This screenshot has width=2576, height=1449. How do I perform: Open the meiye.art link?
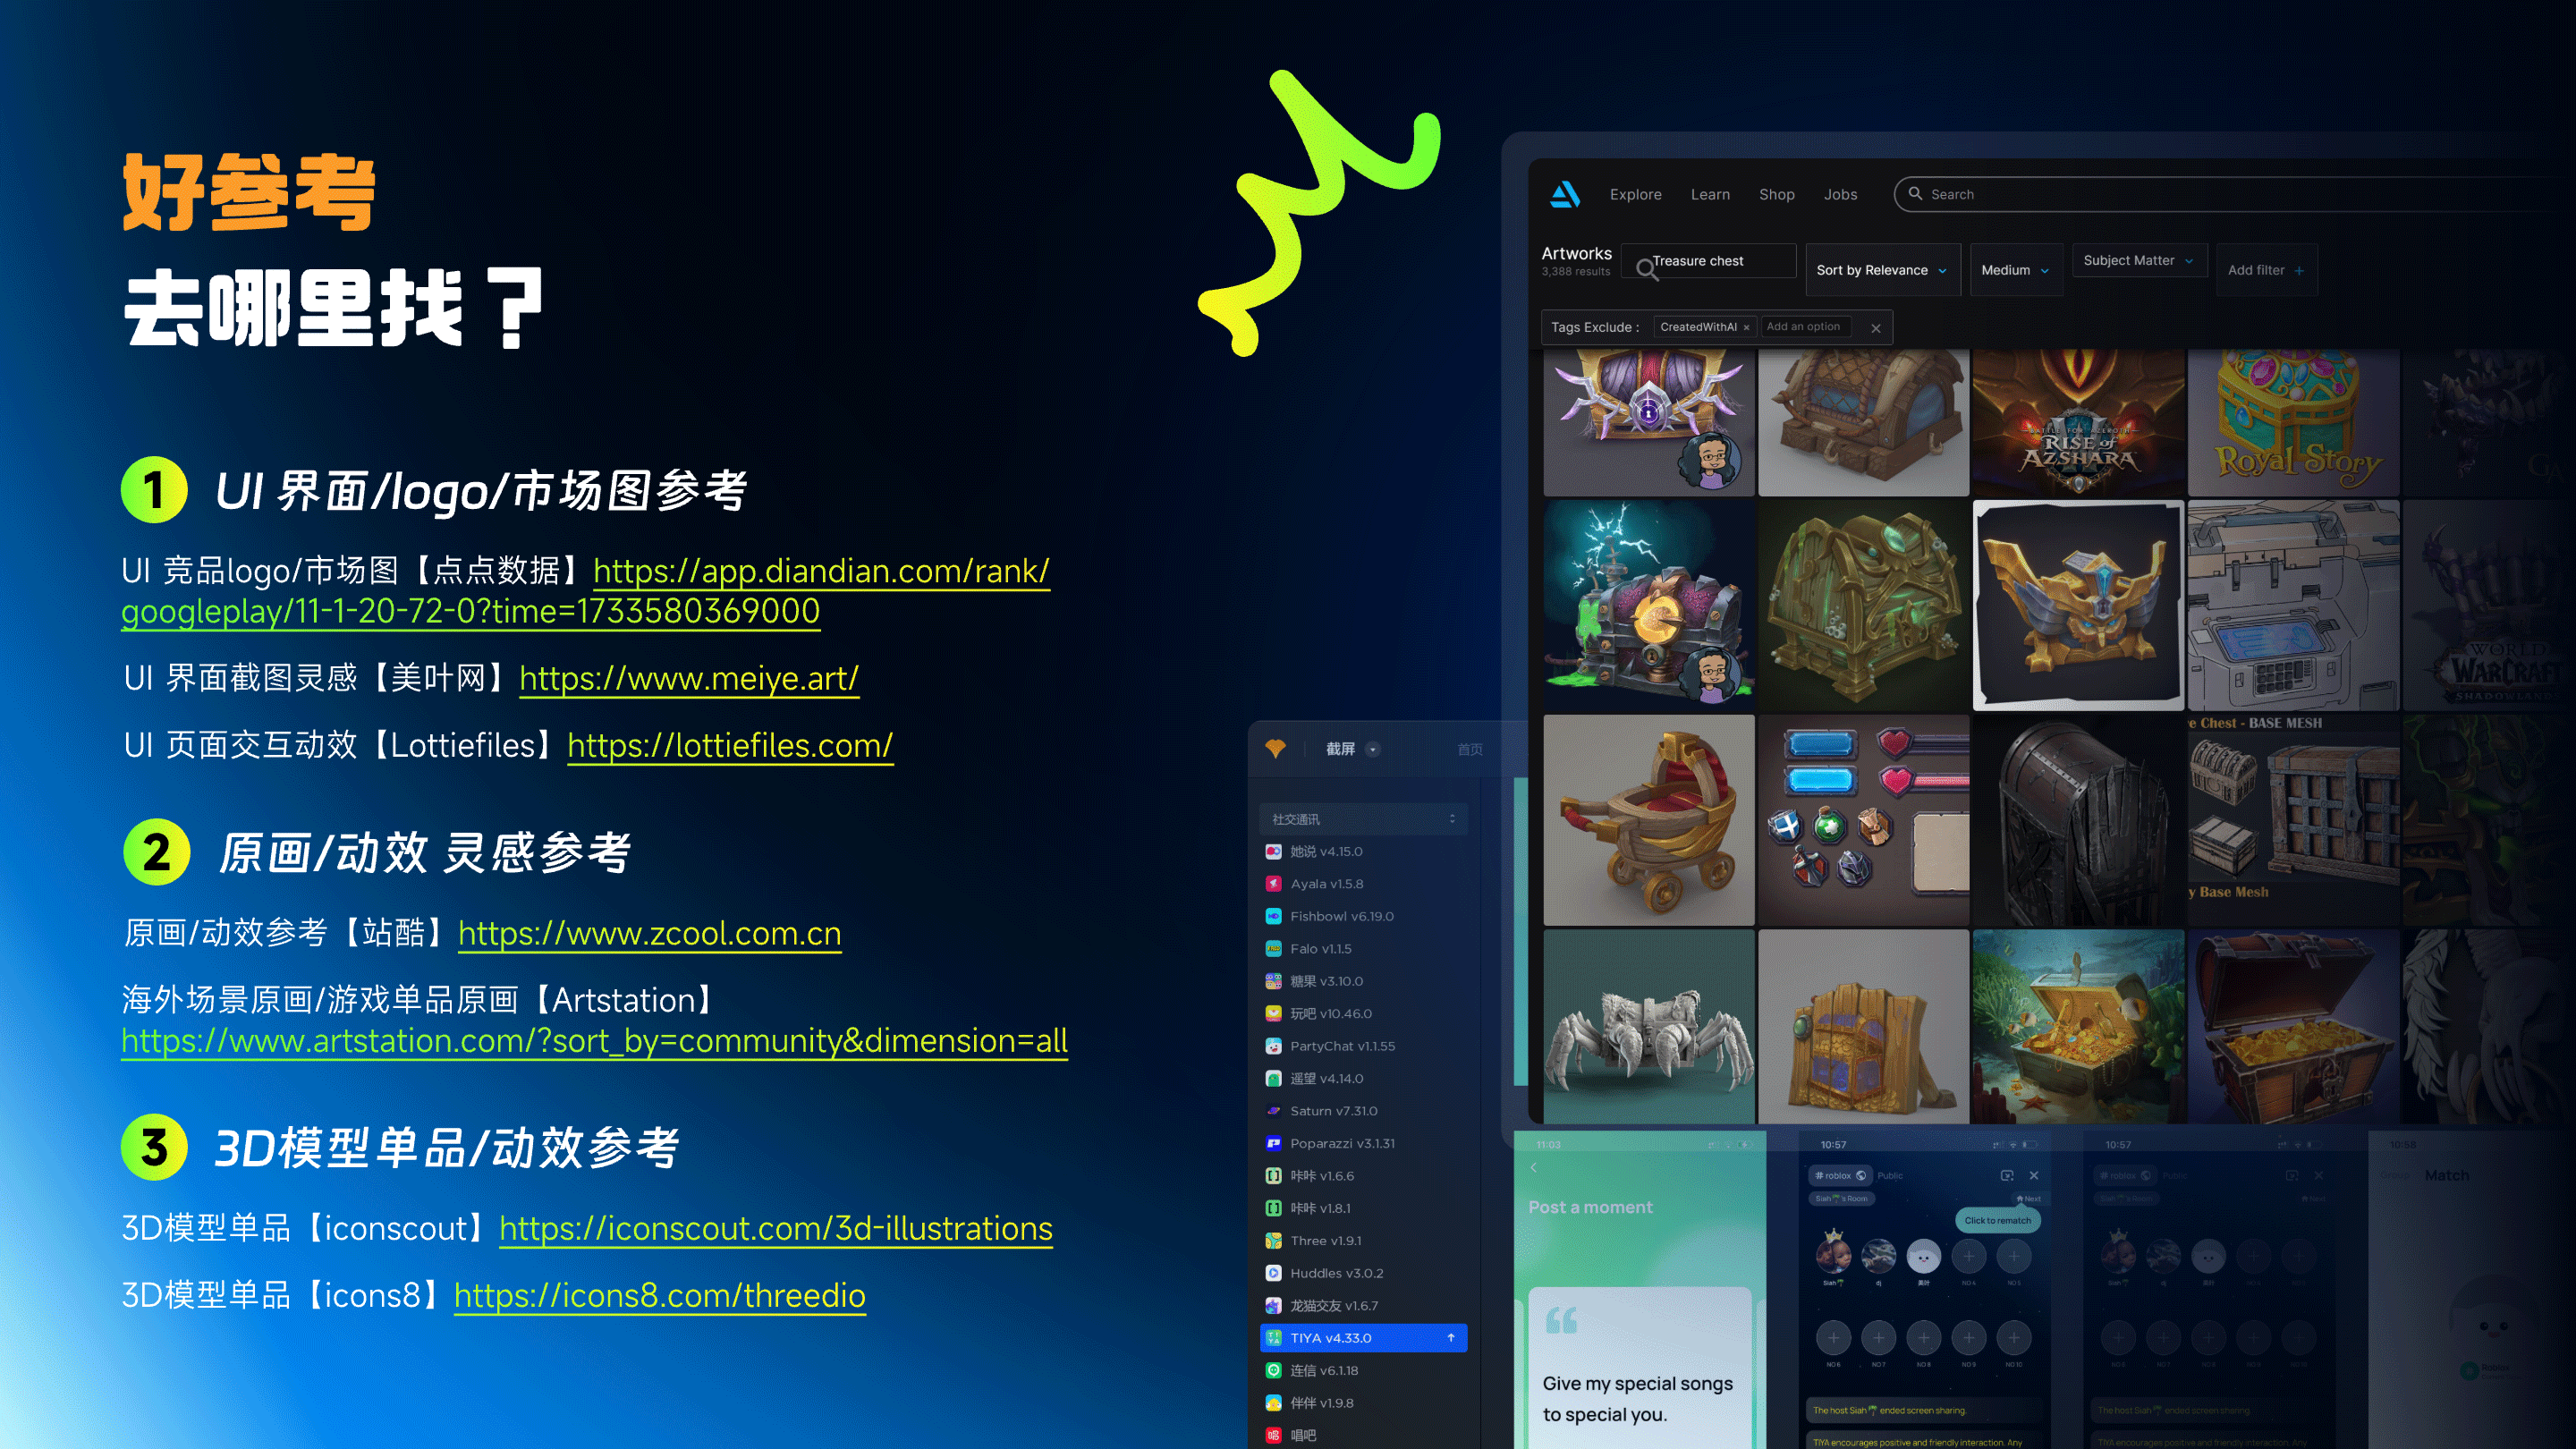click(x=689, y=678)
